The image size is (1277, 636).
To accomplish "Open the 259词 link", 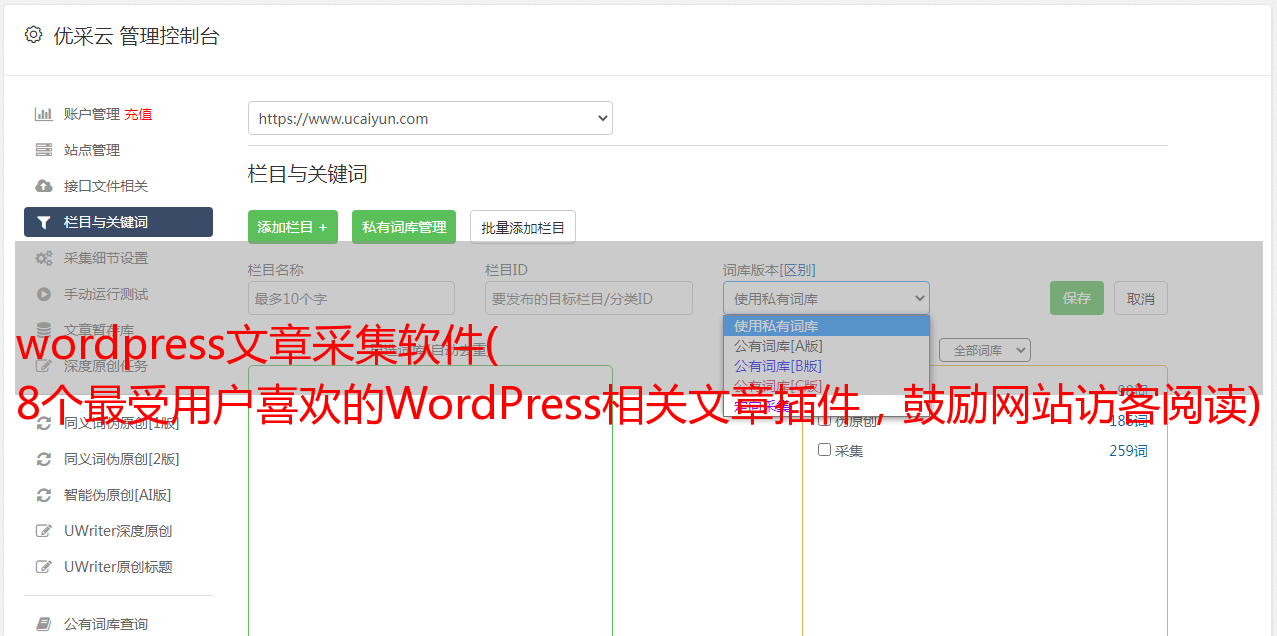I will [x=1128, y=451].
